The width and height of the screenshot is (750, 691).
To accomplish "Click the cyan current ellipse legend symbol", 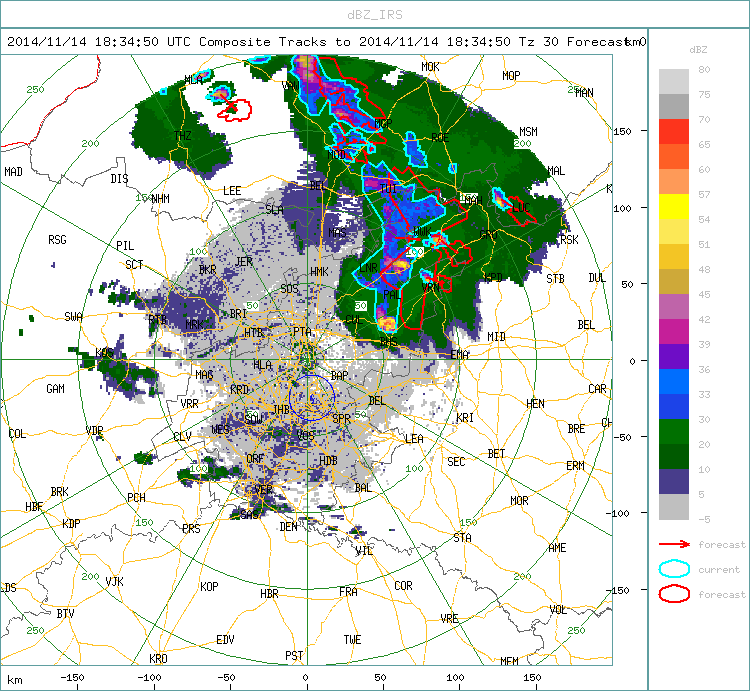I will point(674,569).
